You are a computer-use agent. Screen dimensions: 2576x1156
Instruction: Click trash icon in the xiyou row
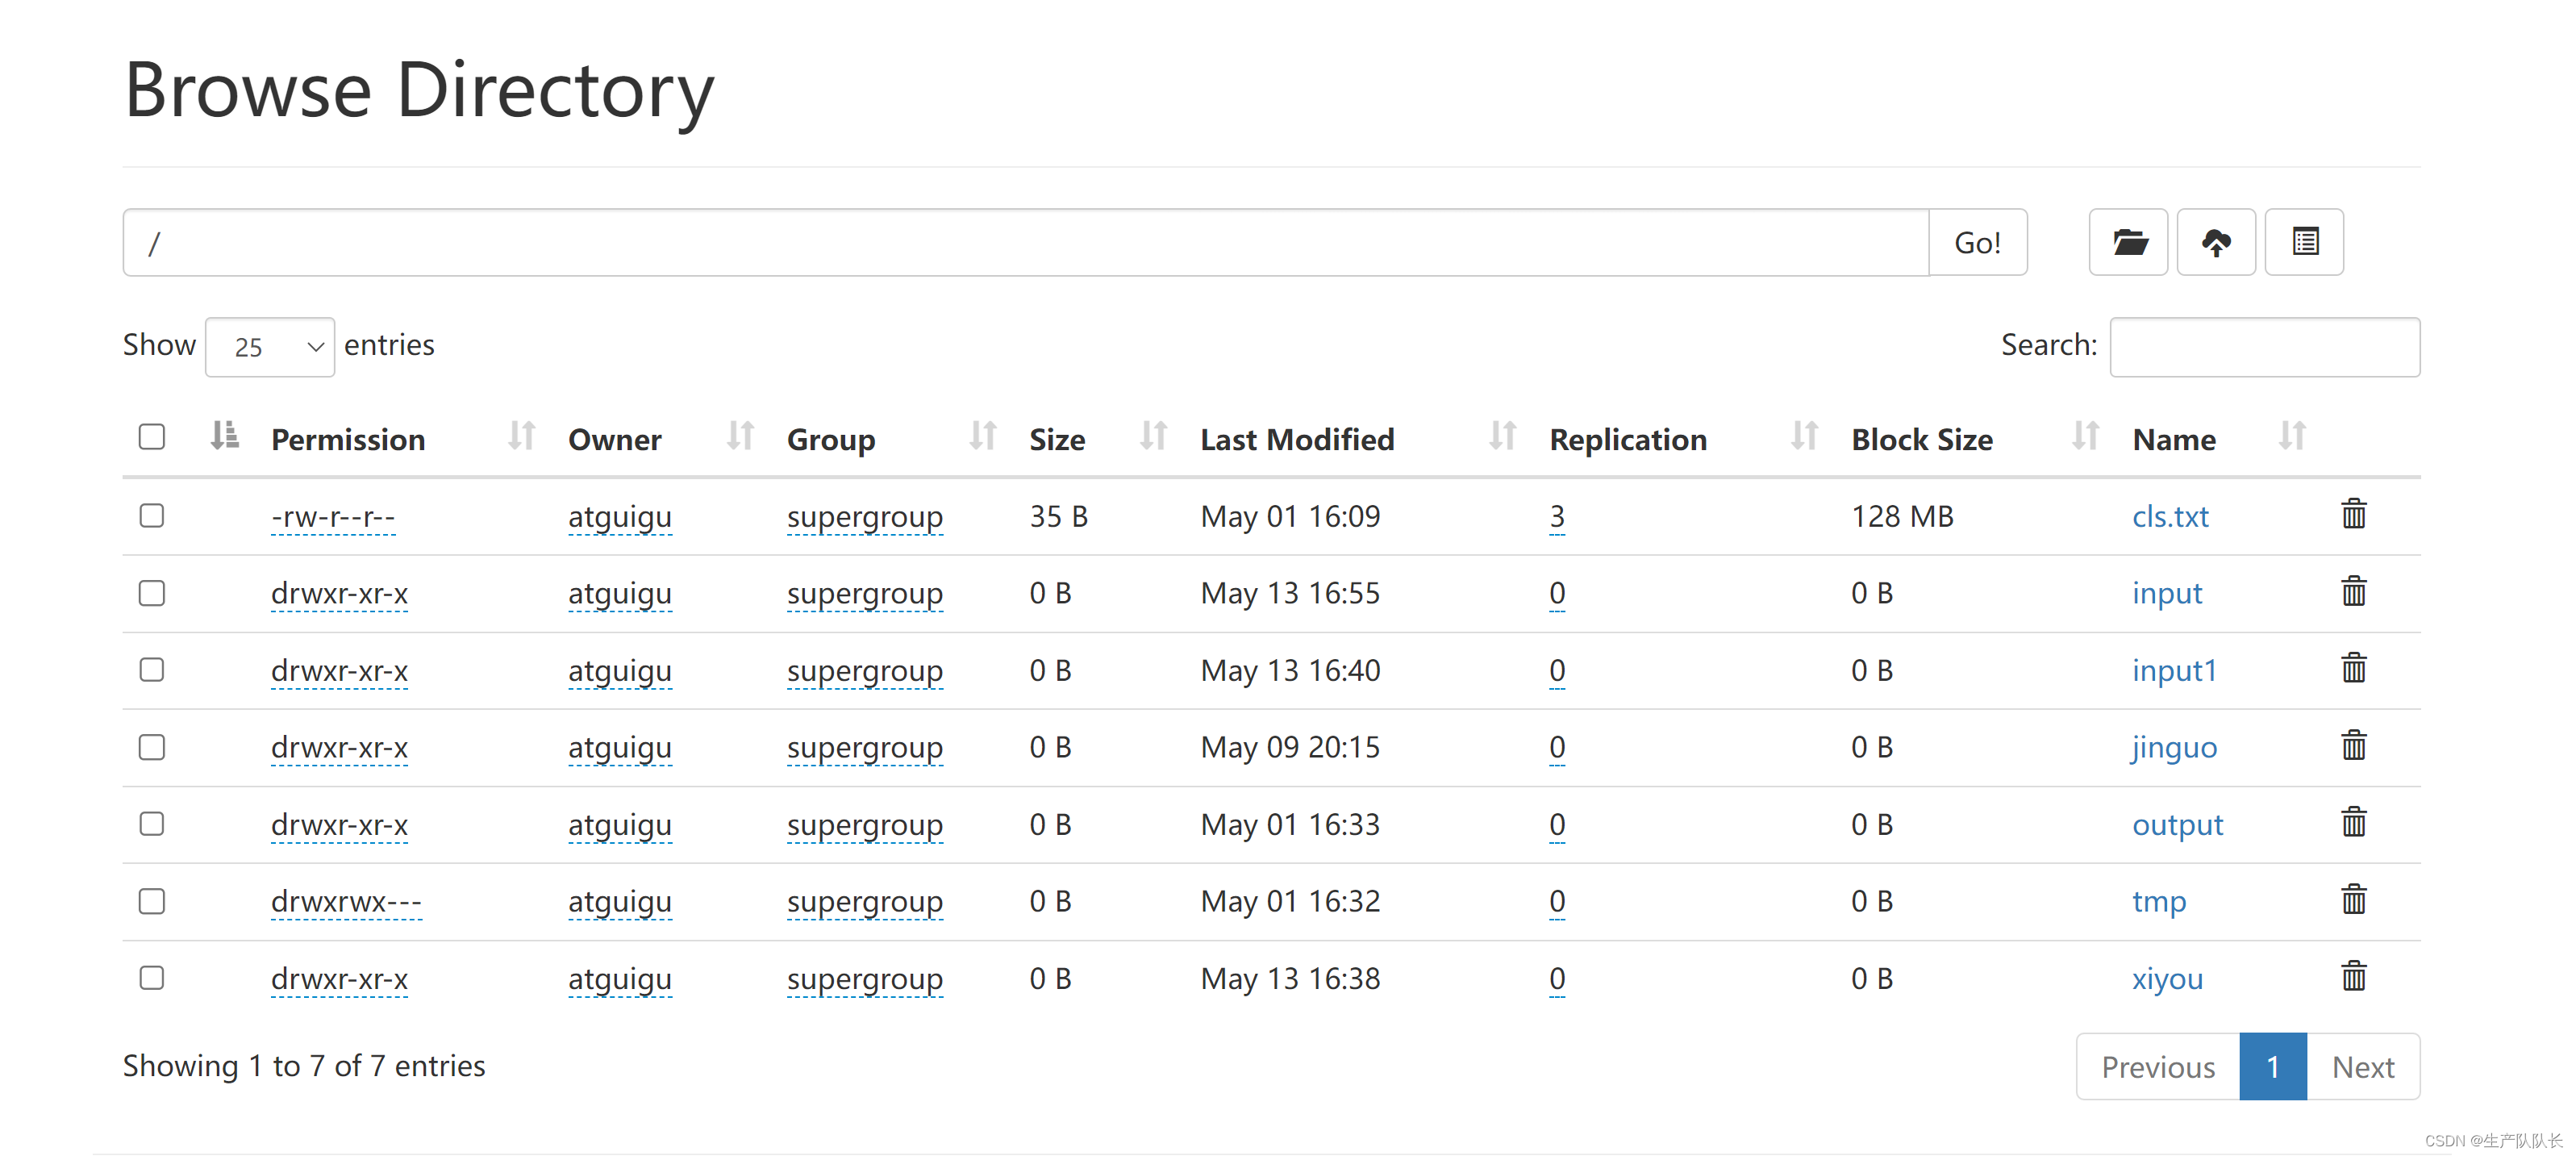tap(2353, 977)
